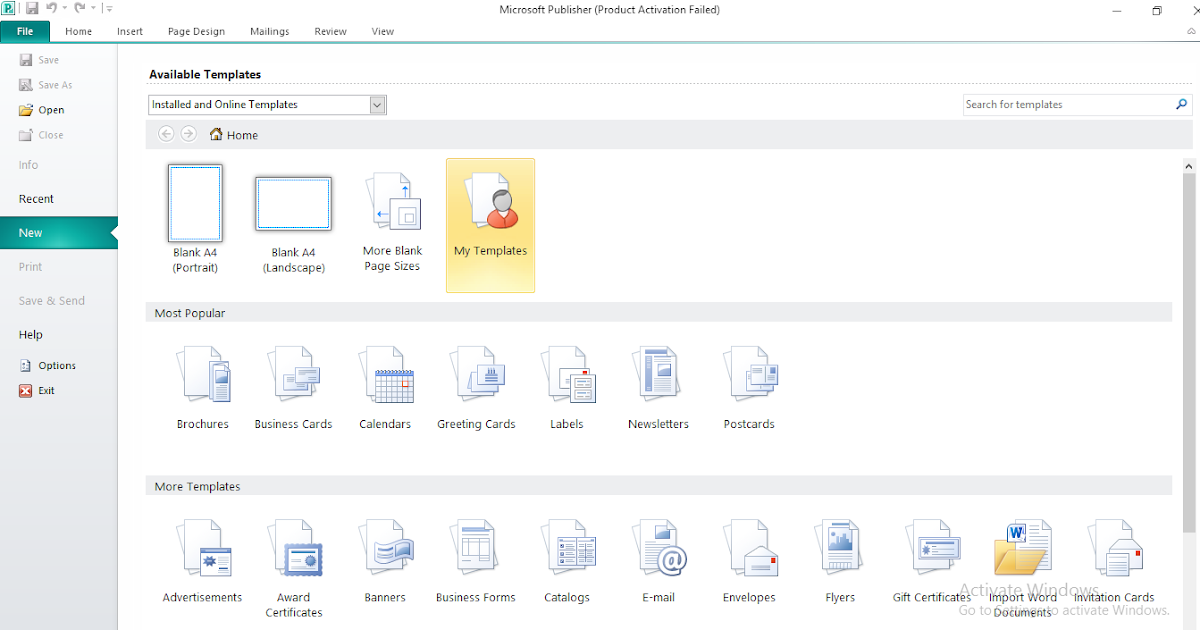This screenshot has width=1200, height=630.
Task: Open the Gift Certificates template category
Action: (x=932, y=561)
